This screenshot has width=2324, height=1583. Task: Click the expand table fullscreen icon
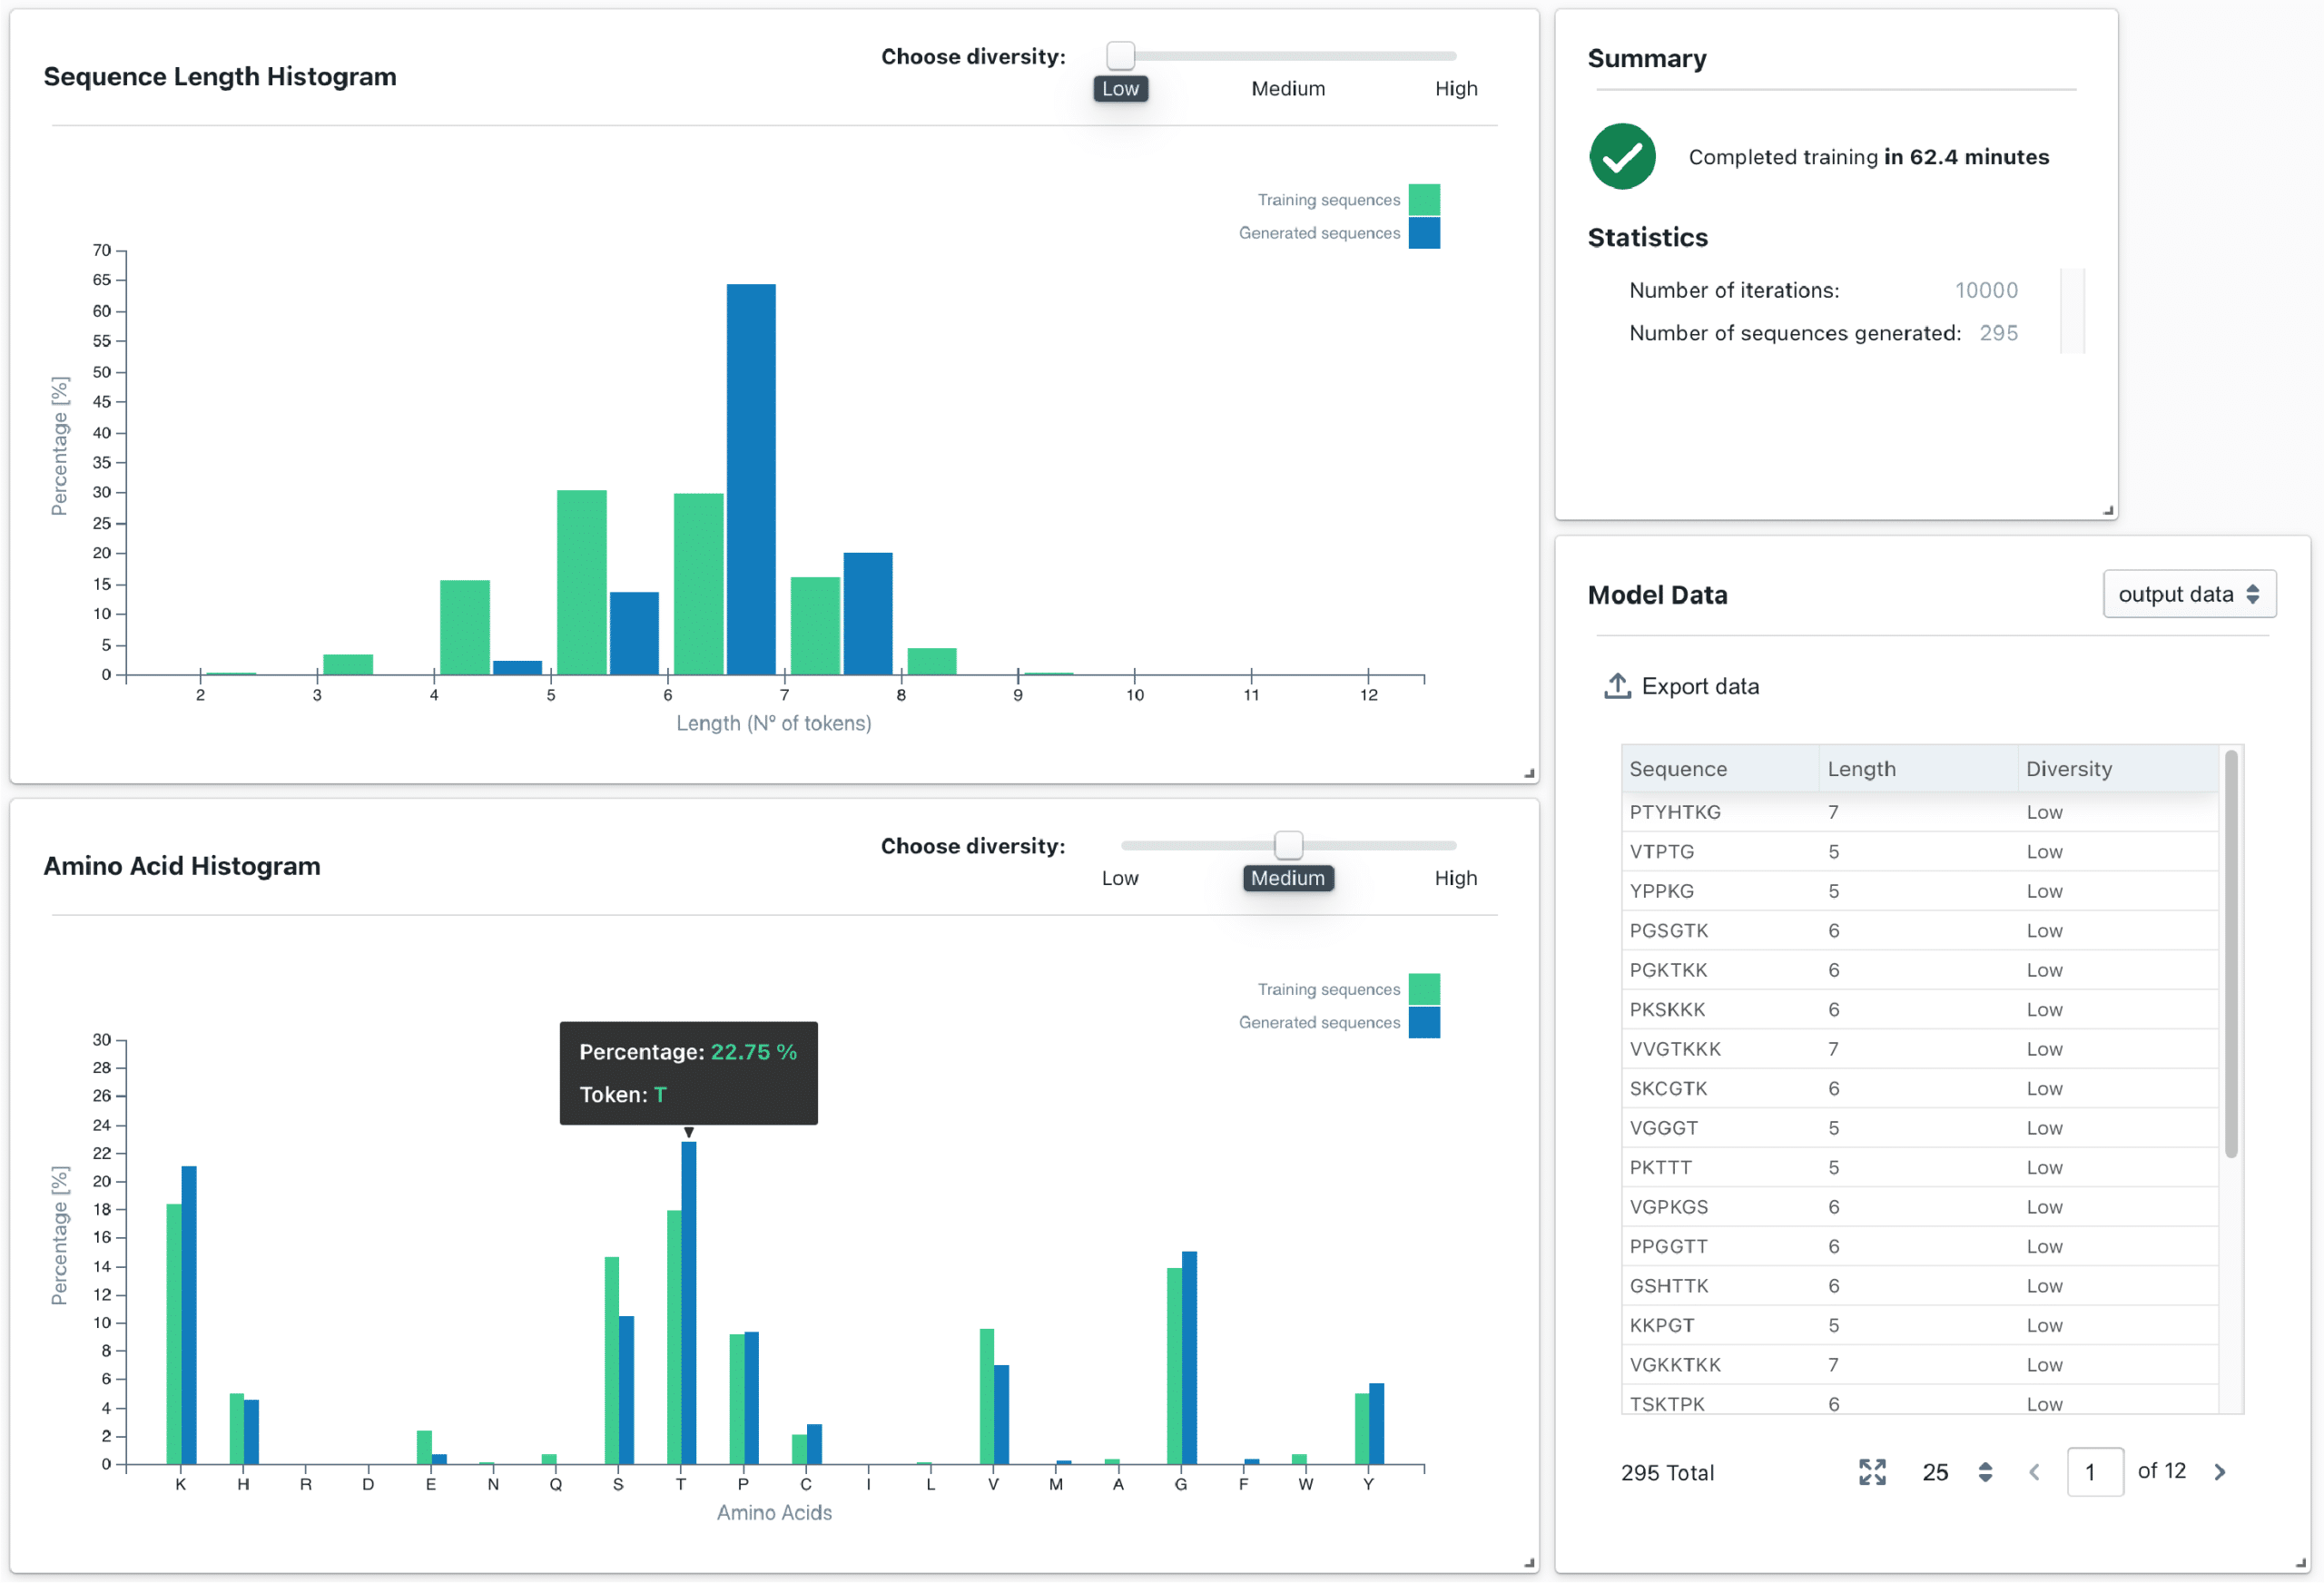pos(1872,1471)
